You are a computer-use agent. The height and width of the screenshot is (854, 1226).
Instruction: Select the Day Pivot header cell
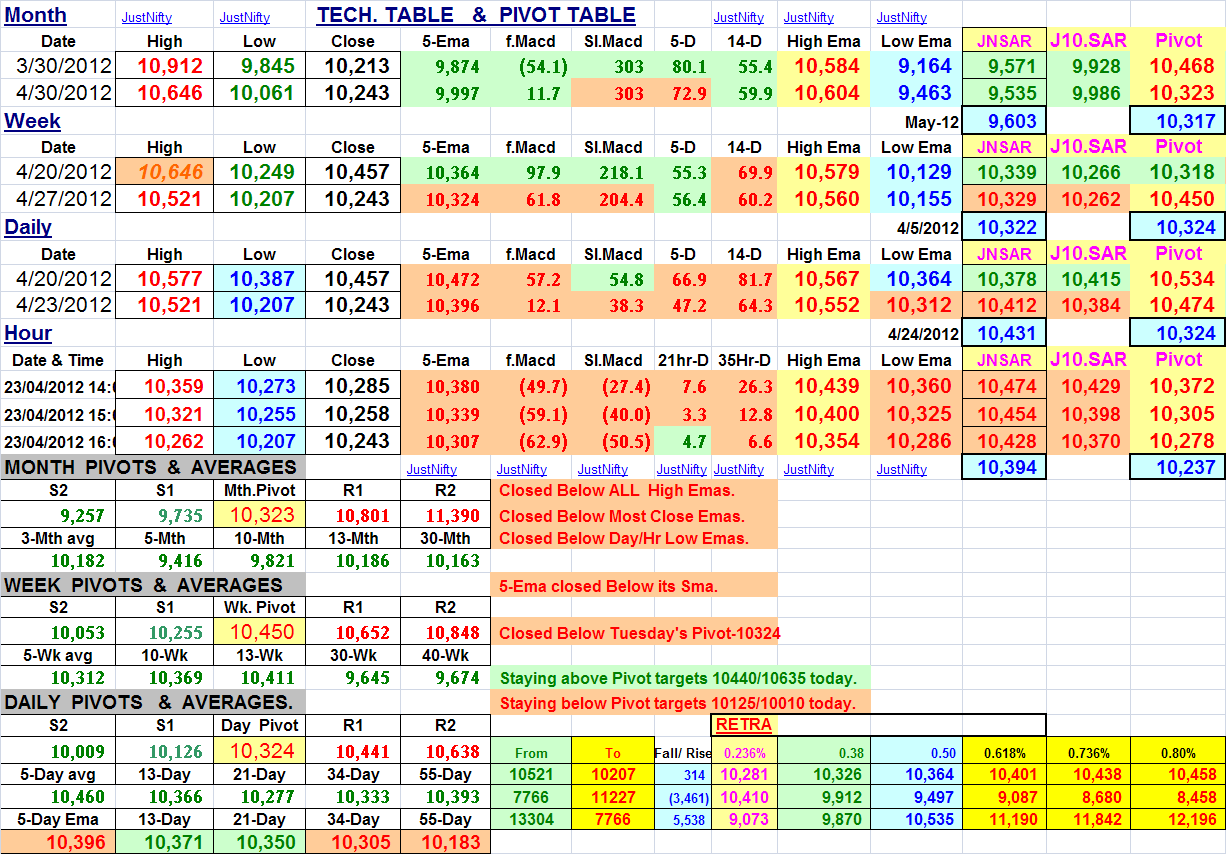(x=260, y=725)
